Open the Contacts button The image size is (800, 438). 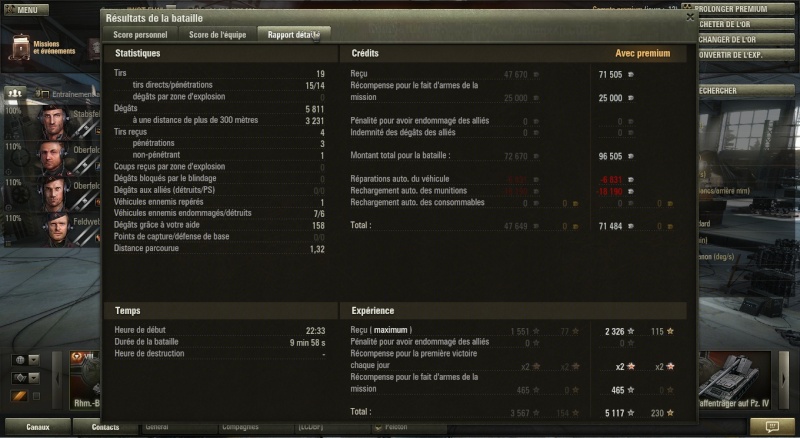[105, 427]
